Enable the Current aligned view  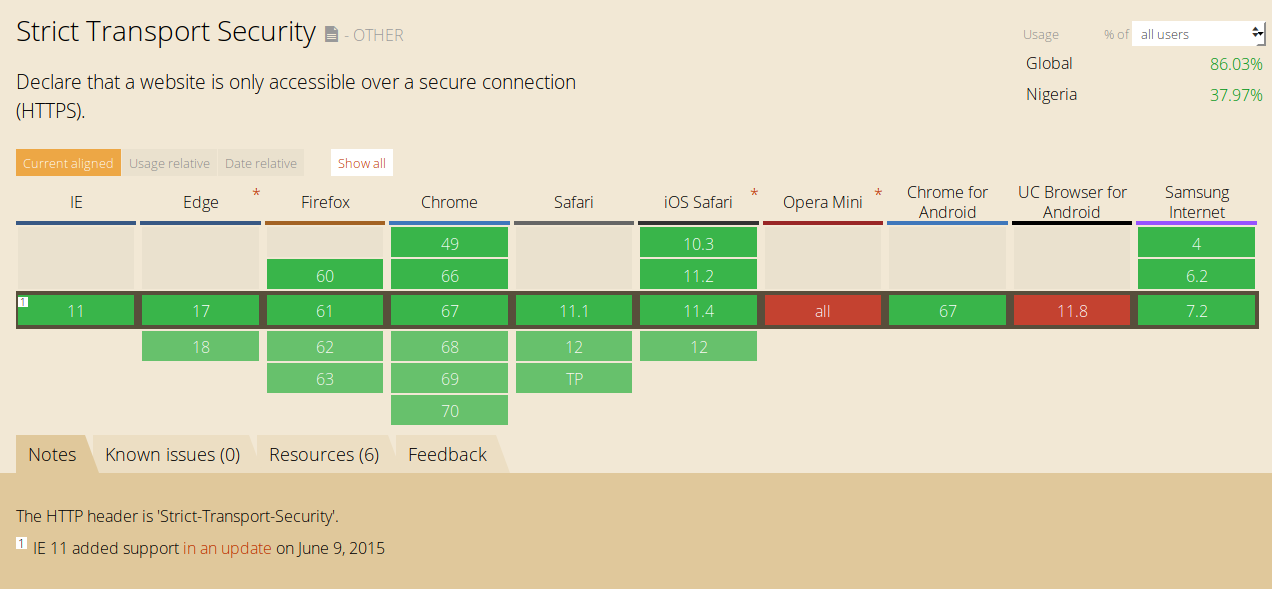click(x=68, y=163)
